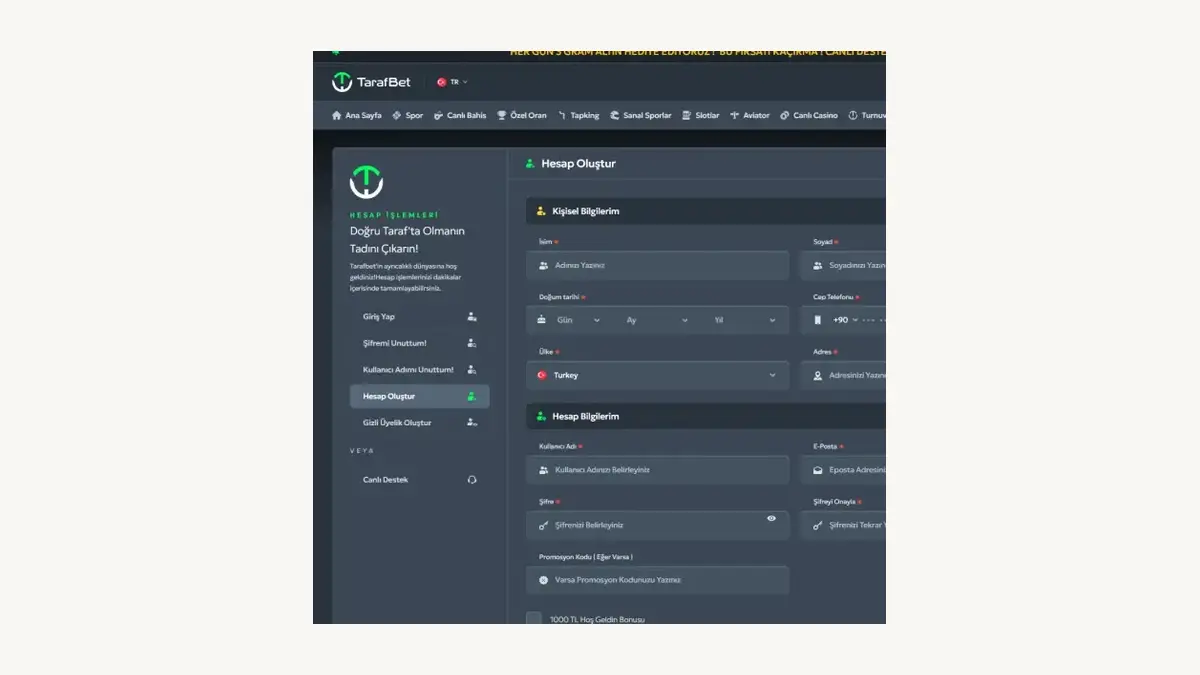Open the Slotlar menu item
This screenshot has height=675, width=1200.
(701, 116)
